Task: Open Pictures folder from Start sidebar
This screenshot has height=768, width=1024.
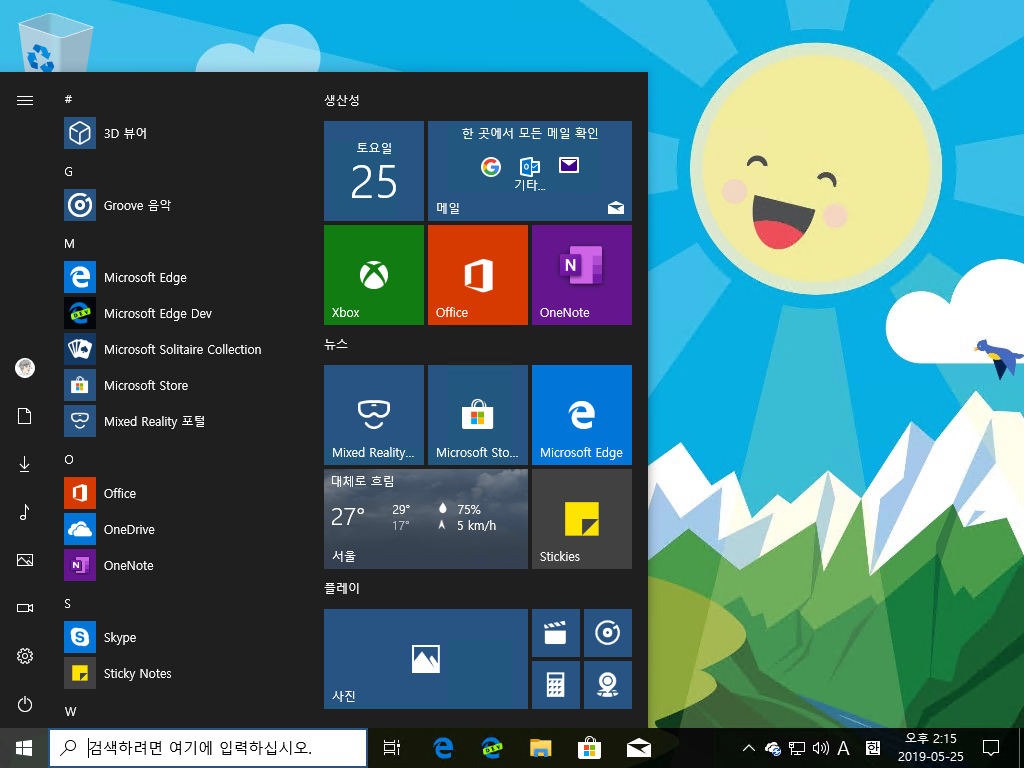Action: tap(25, 560)
